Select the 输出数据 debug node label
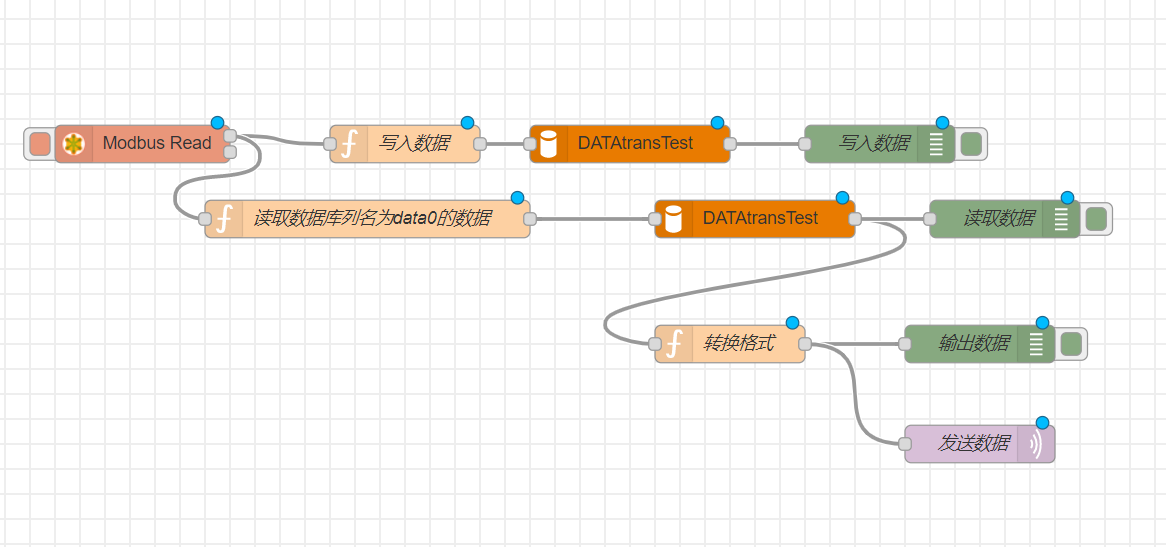1166x547 pixels. [x=973, y=343]
